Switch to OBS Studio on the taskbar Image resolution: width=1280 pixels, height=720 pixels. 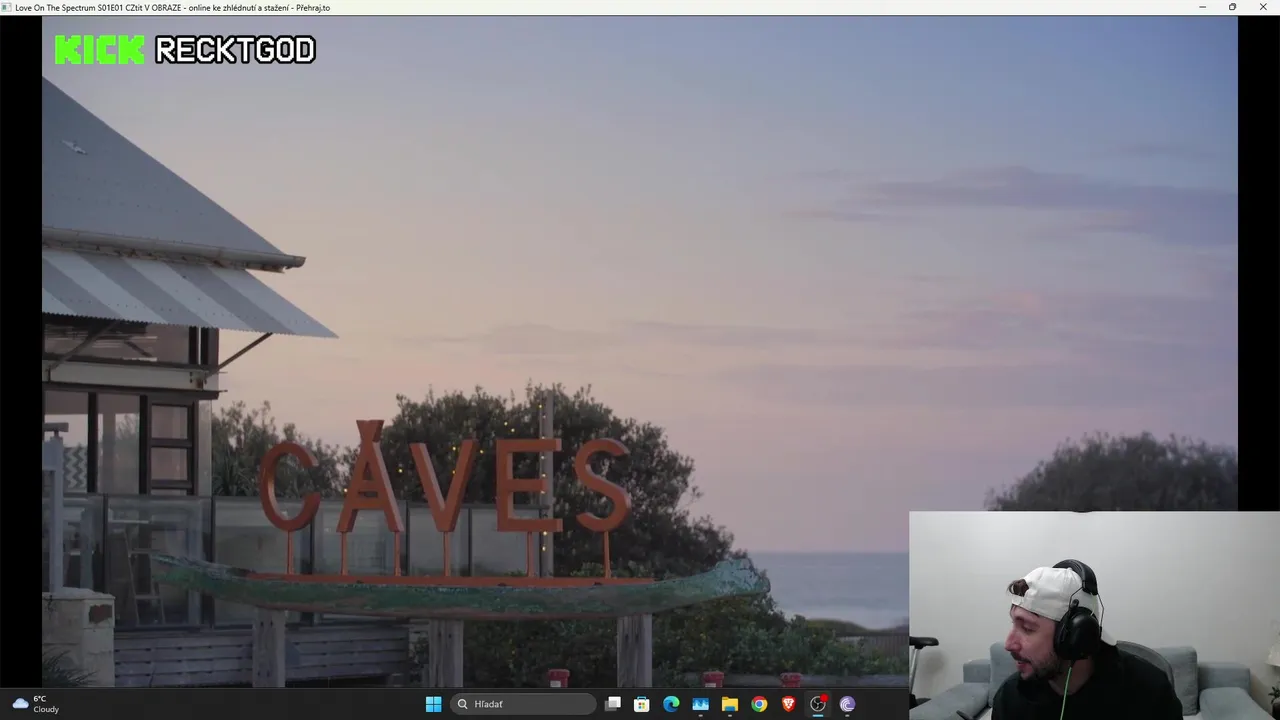(x=818, y=704)
